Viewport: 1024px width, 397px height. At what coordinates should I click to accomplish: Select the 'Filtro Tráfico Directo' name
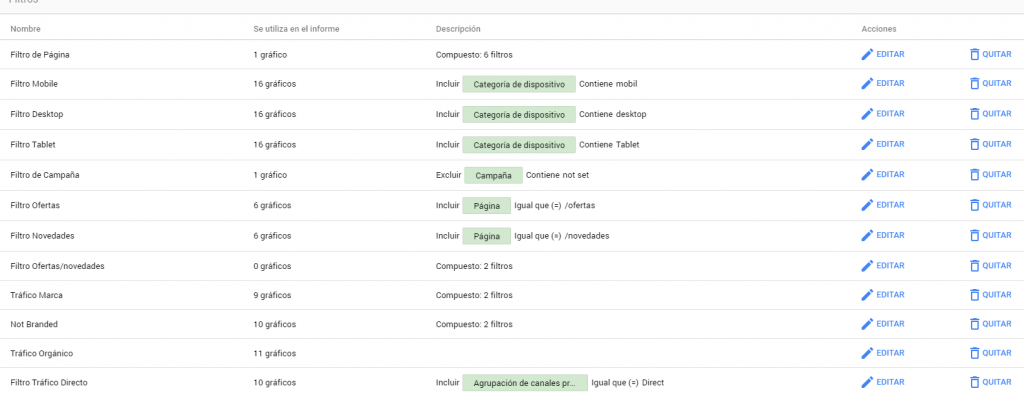click(x=49, y=382)
